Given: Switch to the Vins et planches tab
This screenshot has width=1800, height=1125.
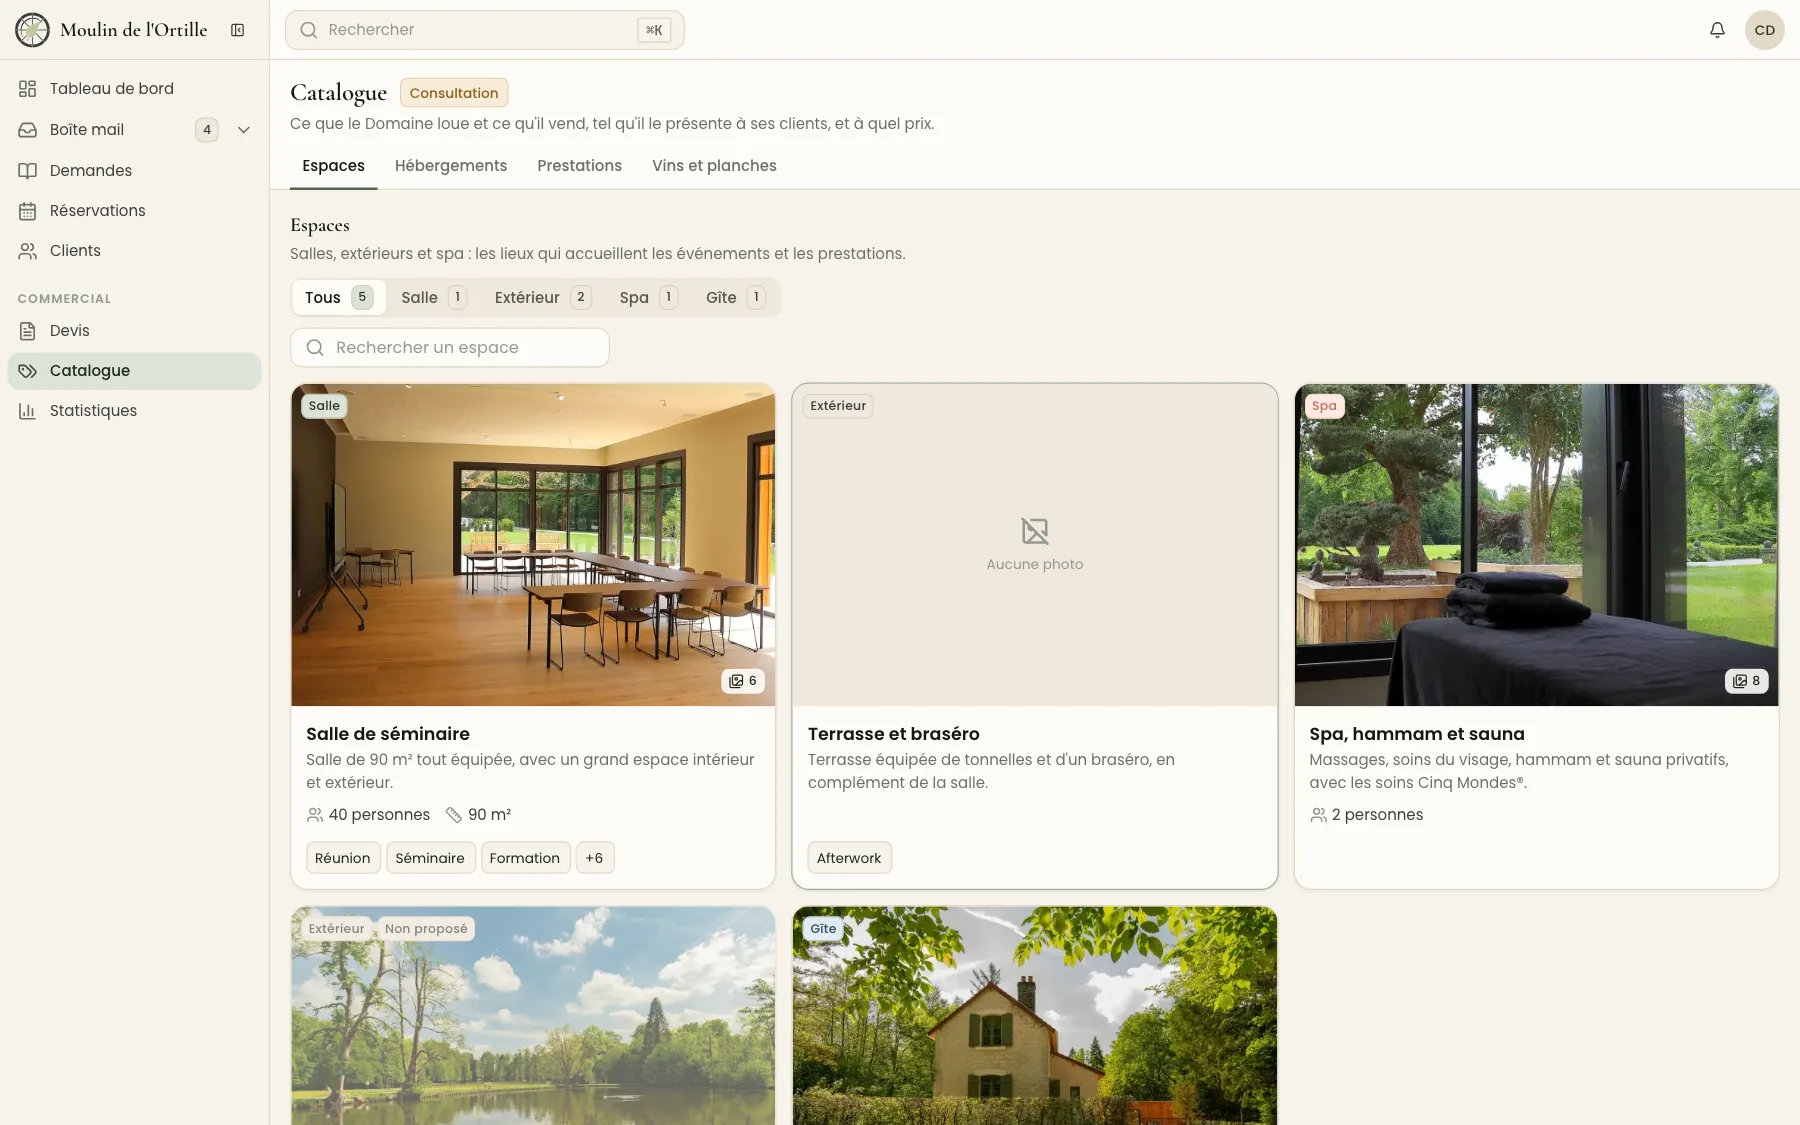Looking at the screenshot, I should click(x=714, y=166).
